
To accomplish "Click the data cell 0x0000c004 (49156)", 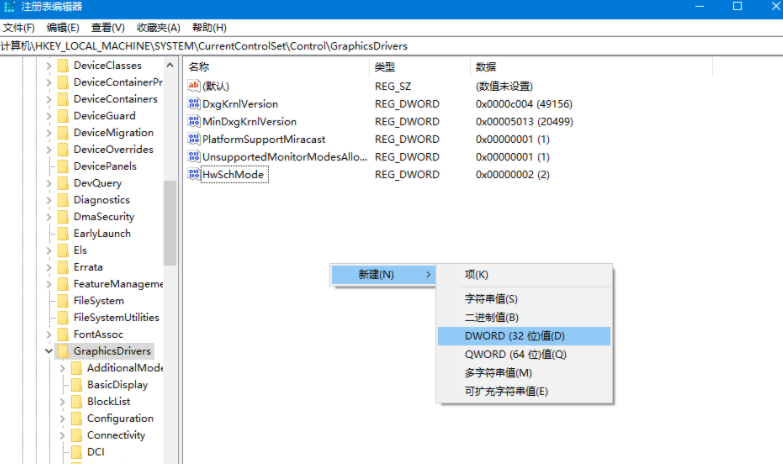I will [524, 104].
